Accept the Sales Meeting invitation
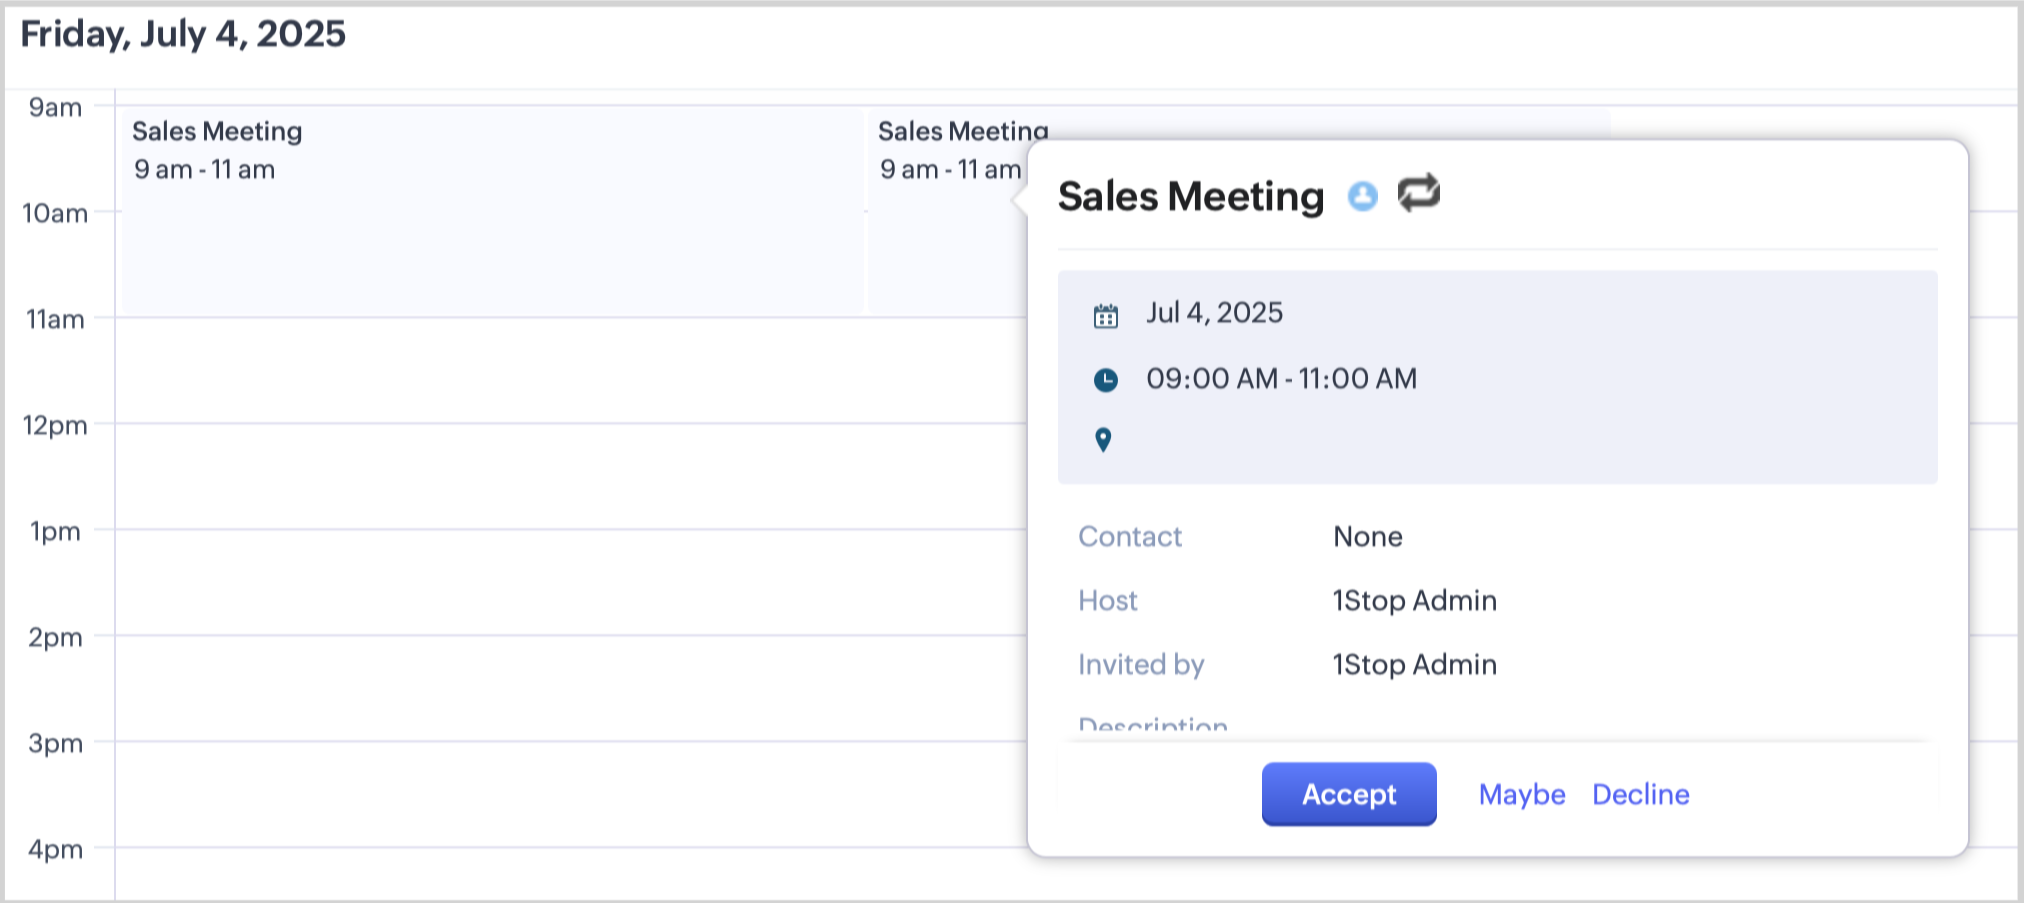2024x903 pixels. (x=1348, y=794)
